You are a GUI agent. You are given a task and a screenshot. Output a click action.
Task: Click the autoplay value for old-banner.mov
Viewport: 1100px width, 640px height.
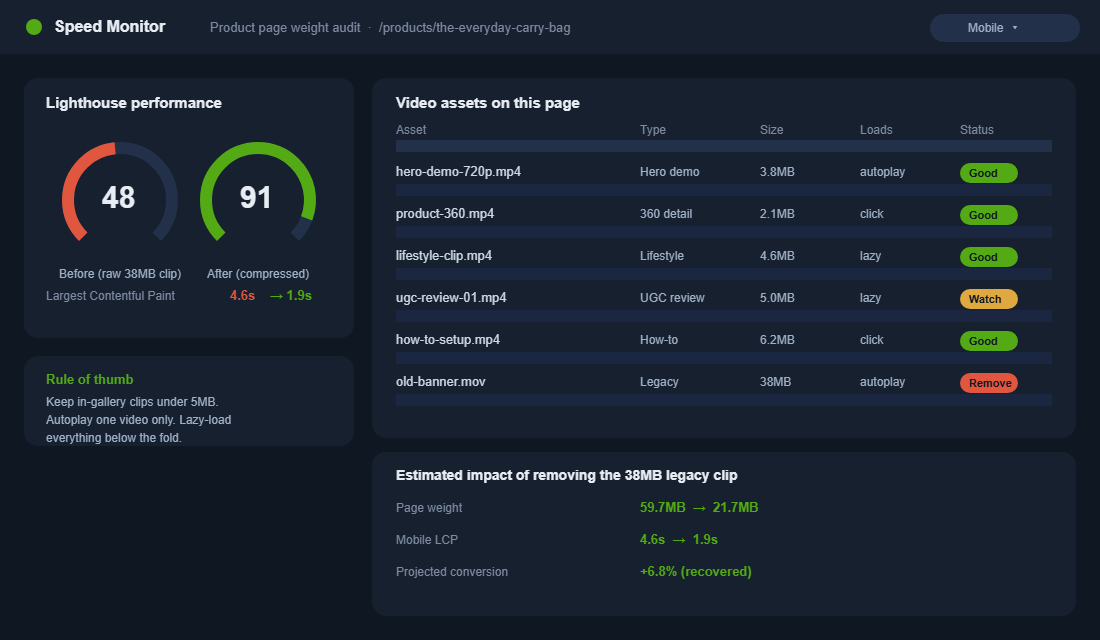[x=883, y=382]
